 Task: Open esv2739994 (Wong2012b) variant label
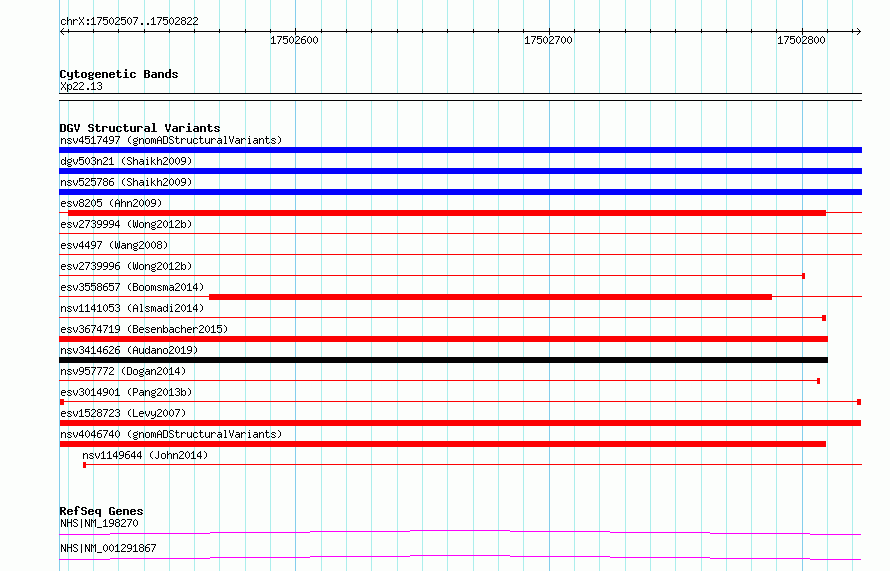tap(126, 224)
